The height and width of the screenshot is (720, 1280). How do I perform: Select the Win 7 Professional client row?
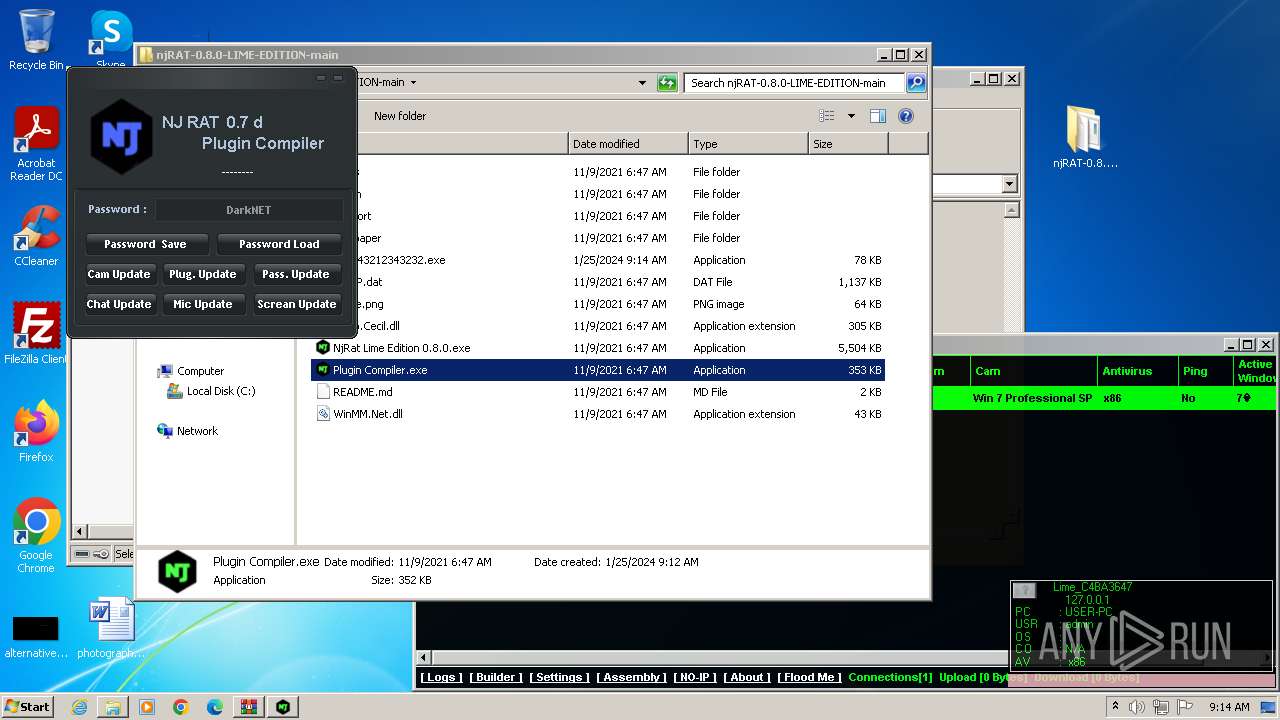click(1105, 398)
